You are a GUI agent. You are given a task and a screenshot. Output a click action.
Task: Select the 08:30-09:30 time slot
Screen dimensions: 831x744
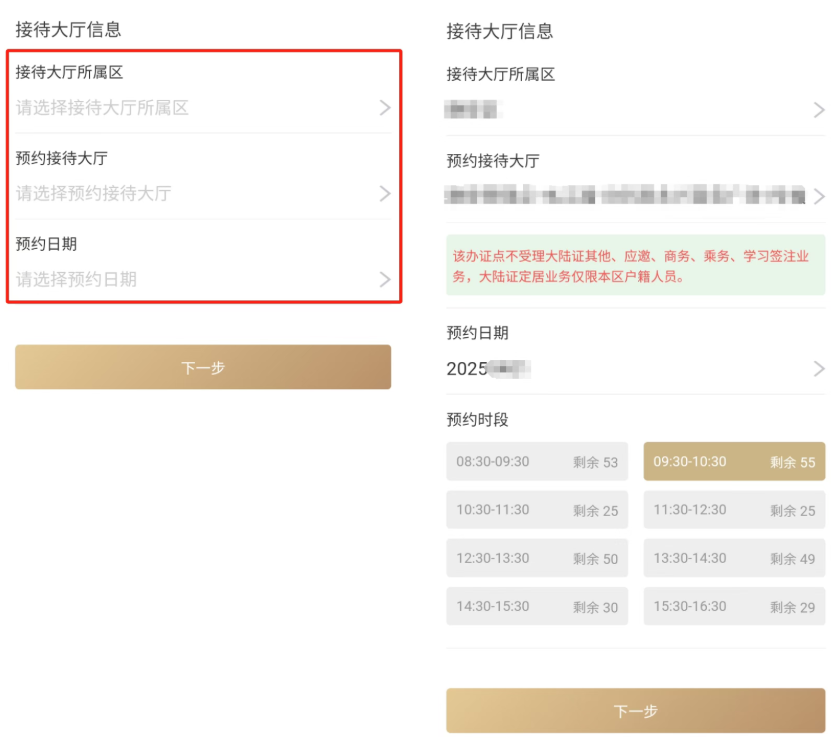pyautogui.click(x=537, y=462)
